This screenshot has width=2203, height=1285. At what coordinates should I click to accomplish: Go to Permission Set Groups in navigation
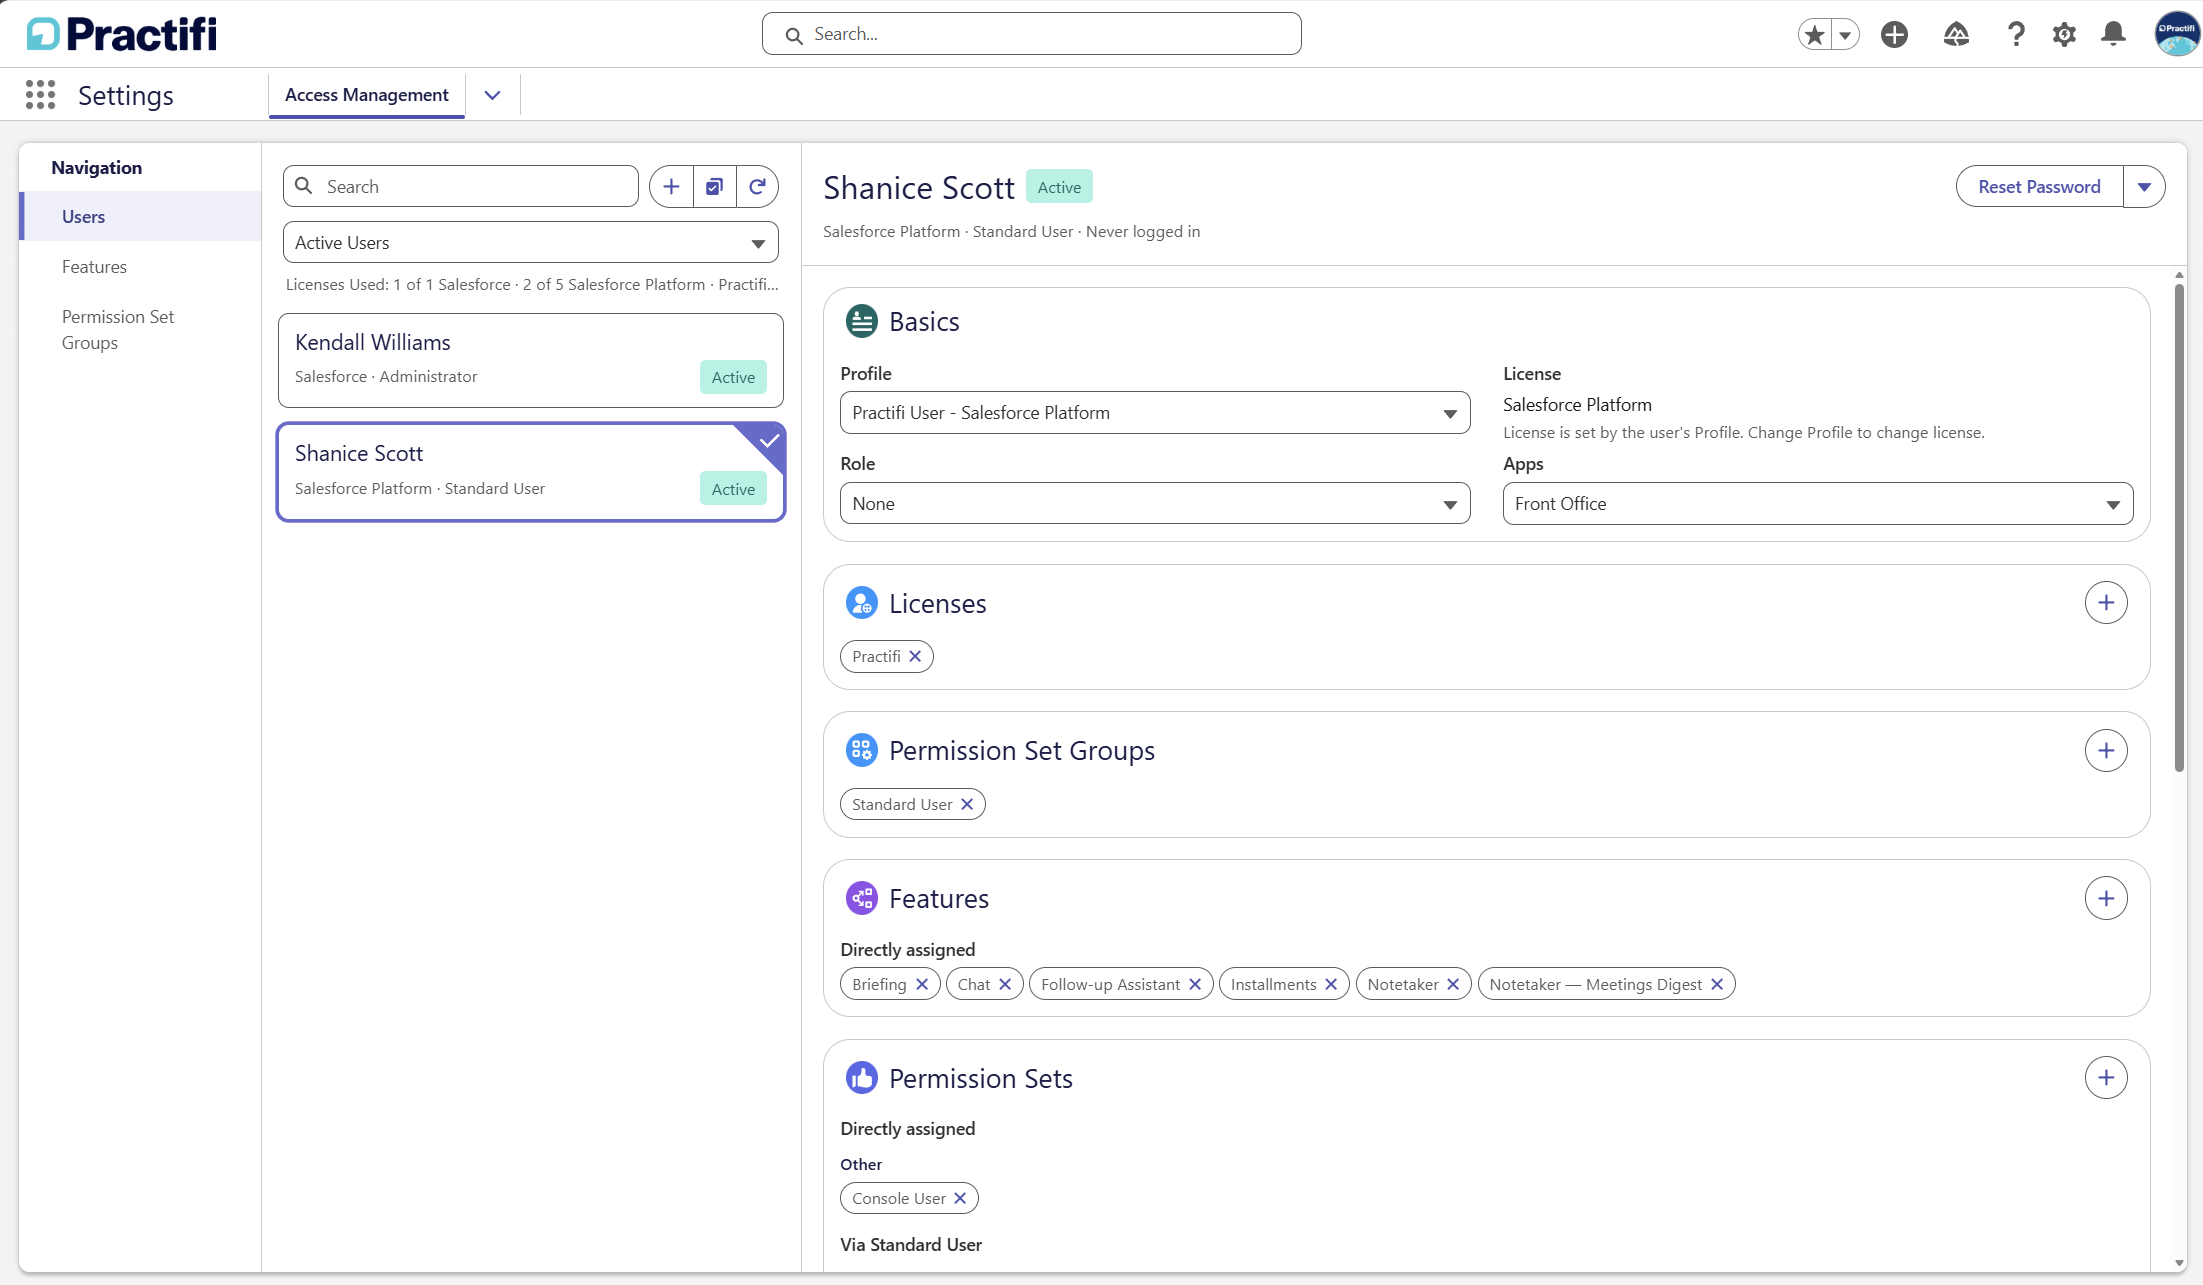click(x=140, y=330)
